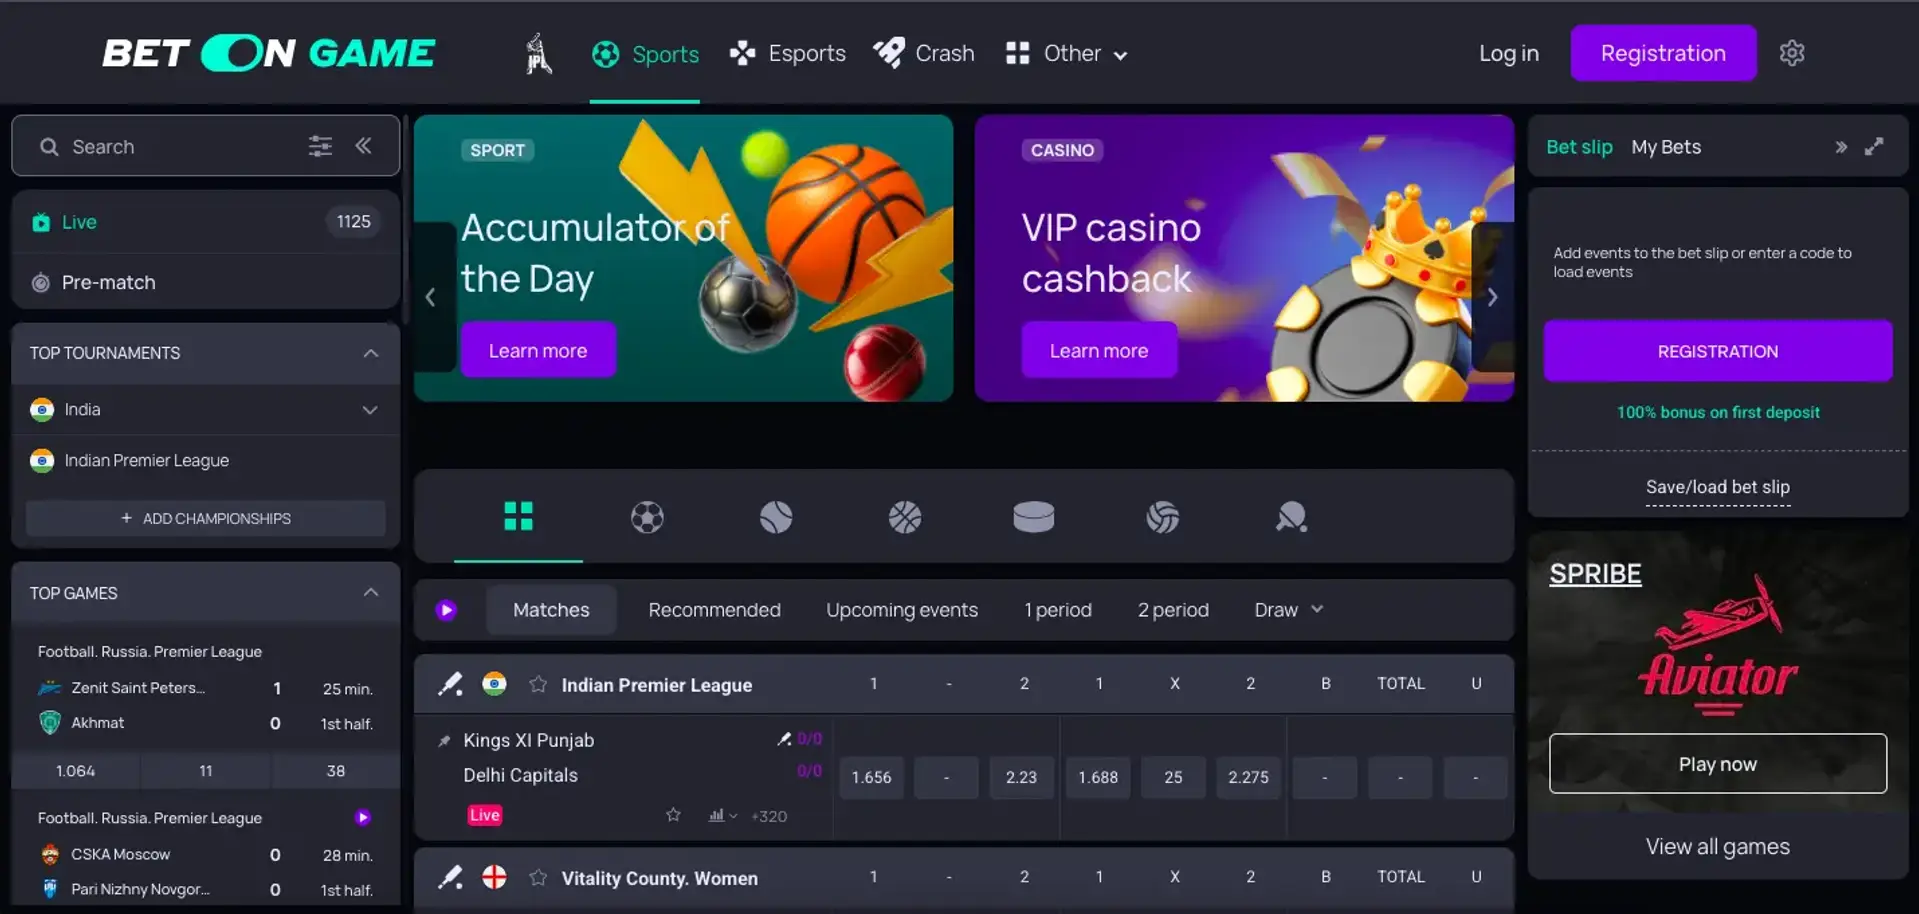Go to next promo banner
The width and height of the screenshot is (1919, 914).
[1492, 297]
